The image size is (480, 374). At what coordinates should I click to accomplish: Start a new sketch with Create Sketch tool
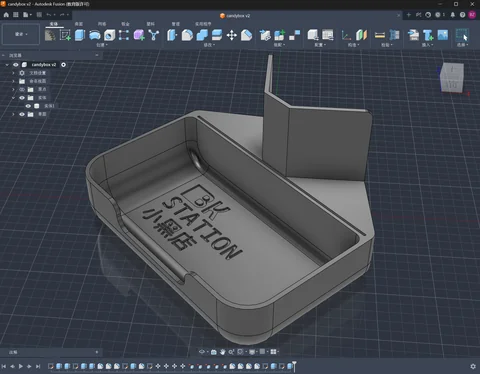coord(65,35)
